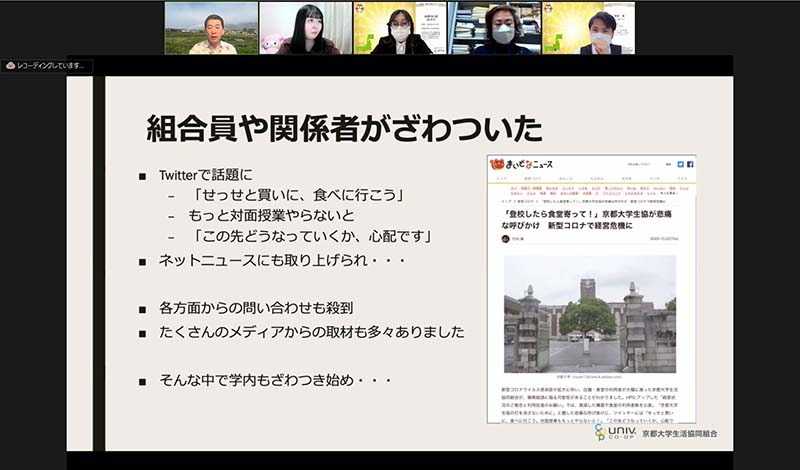This screenshot has width=800, height=470.
Task: Click the Facebook icon in the news article header
Action: tap(689, 163)
